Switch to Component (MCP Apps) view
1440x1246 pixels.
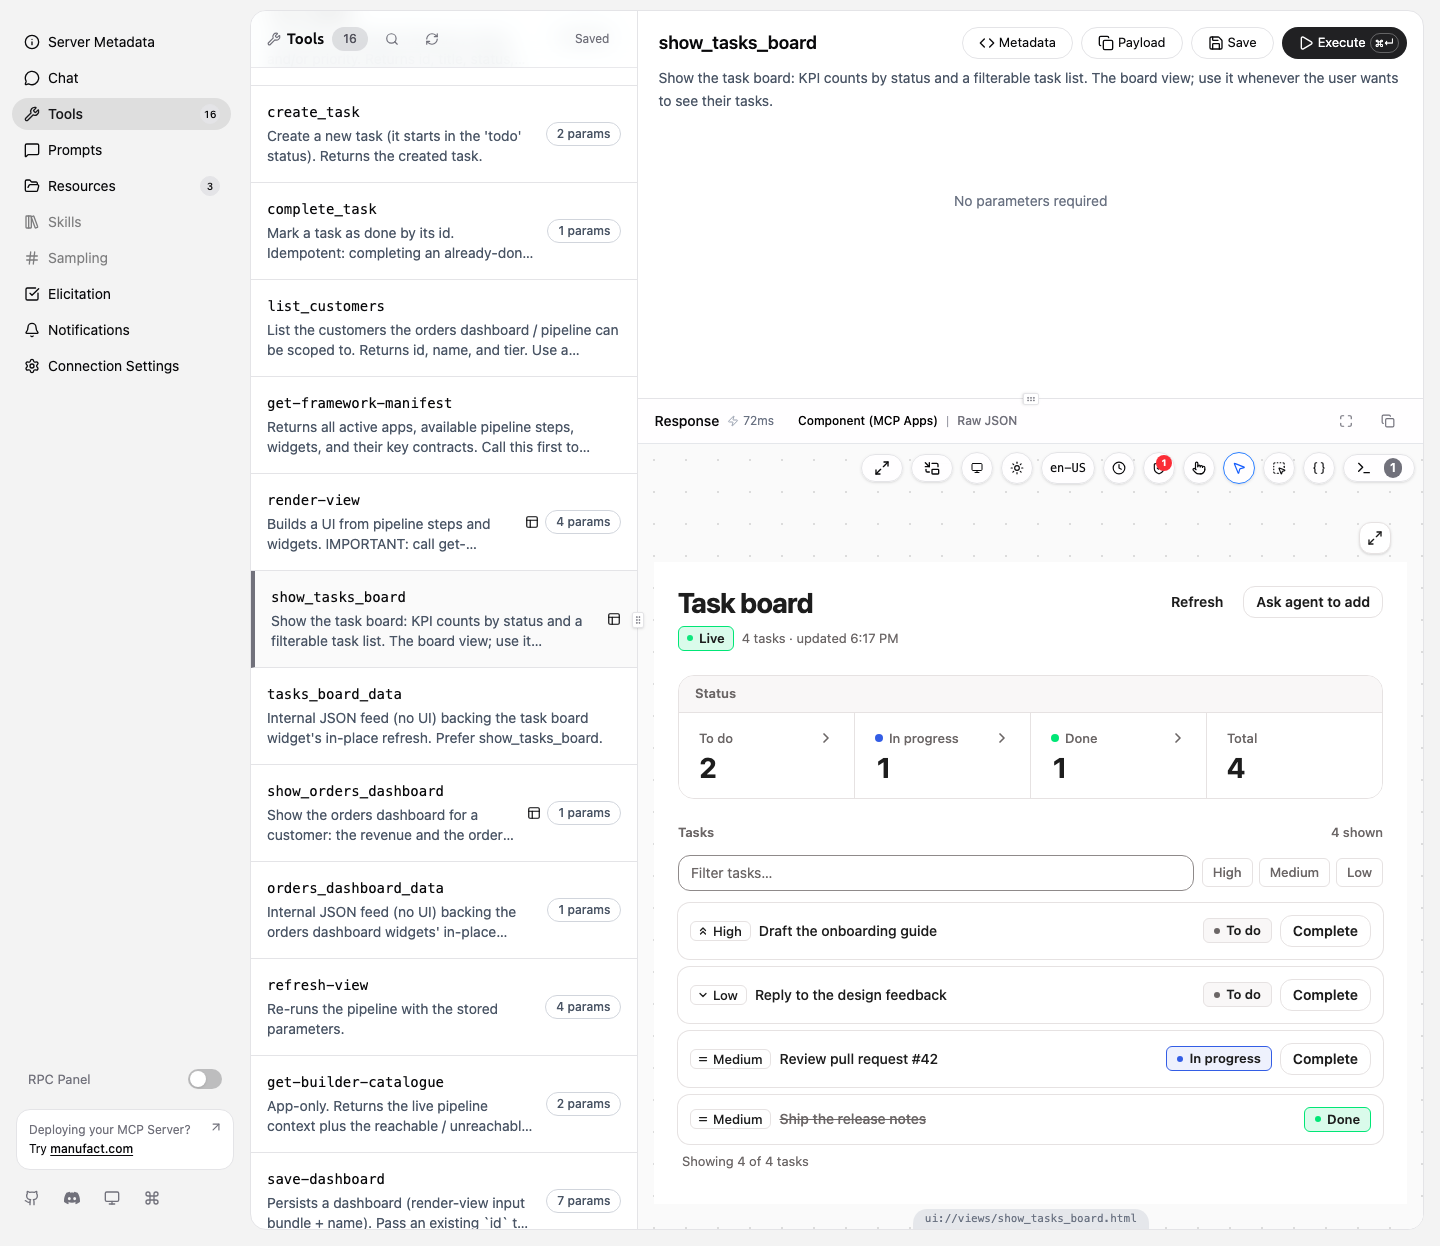(867, 421)
